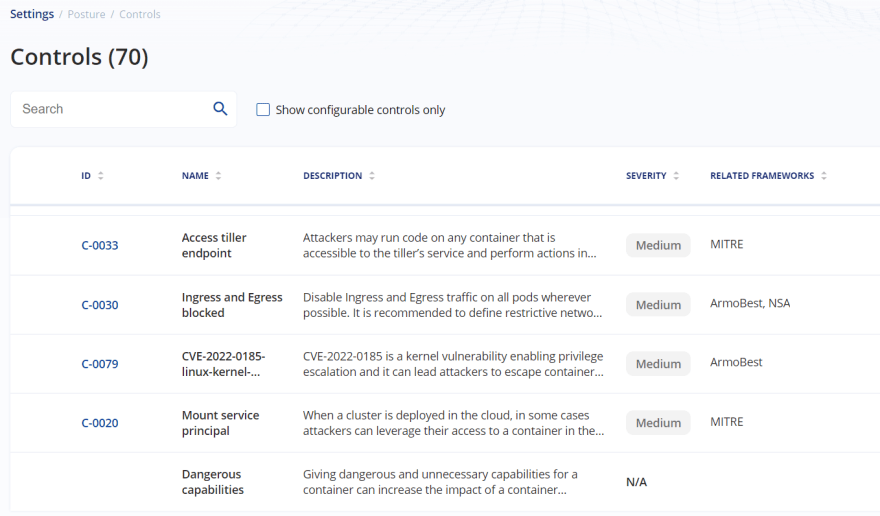
Task: Enable Show configurable controls only checkbox
Action: click(x=263, y=109)
